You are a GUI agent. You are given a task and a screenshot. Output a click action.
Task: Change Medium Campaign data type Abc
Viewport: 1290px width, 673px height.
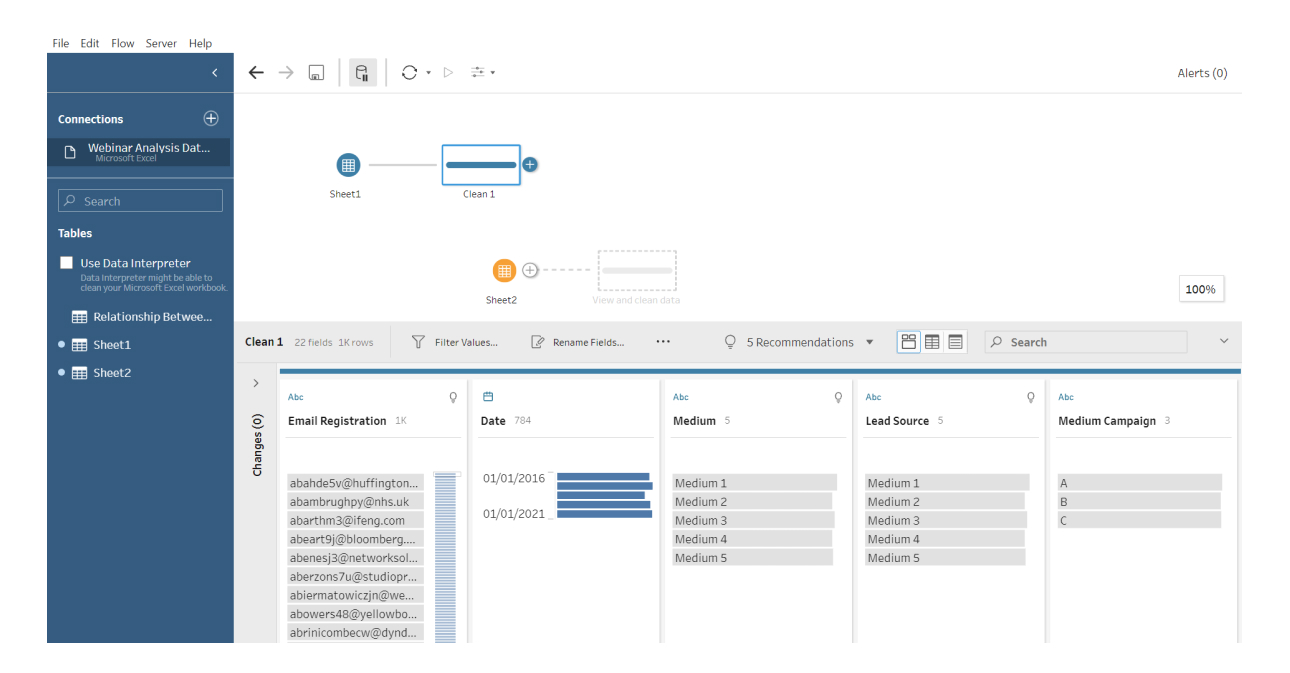pos(1066,397)
